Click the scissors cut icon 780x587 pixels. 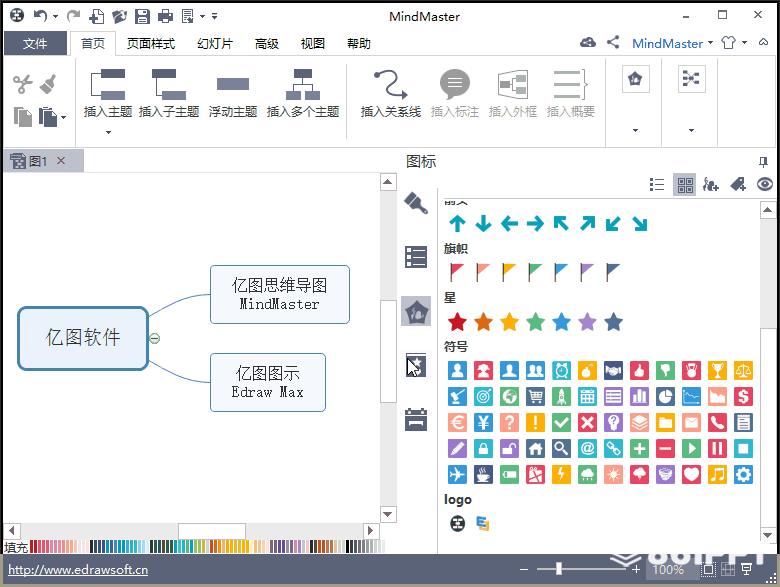22,84
